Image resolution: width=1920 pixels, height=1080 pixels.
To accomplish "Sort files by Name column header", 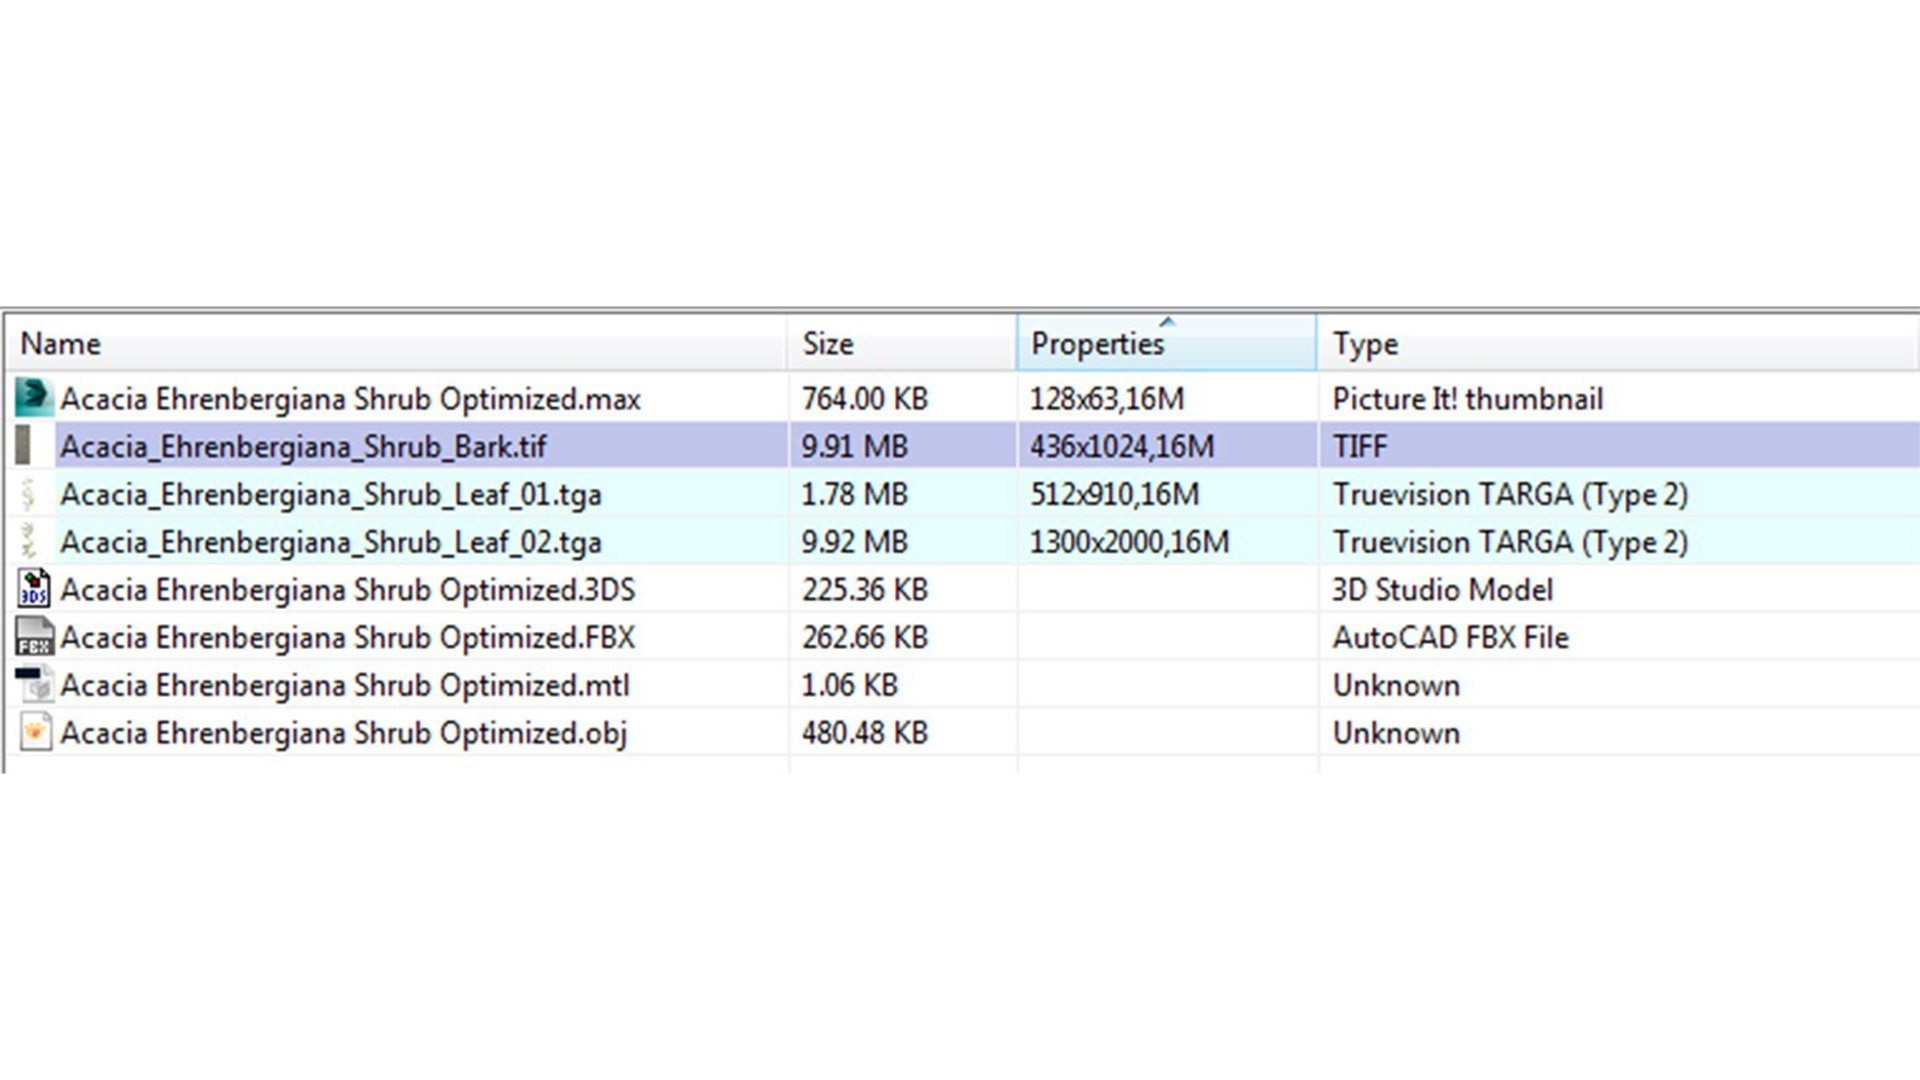I will (60, 344).
